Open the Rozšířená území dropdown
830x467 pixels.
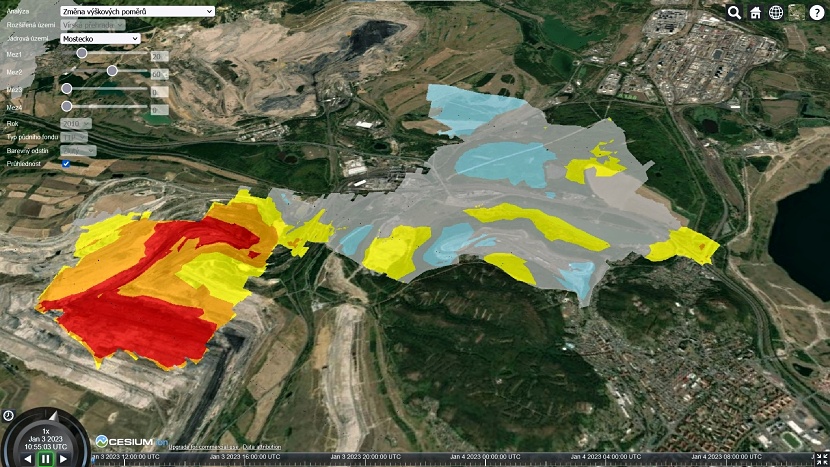click(93, 25)
